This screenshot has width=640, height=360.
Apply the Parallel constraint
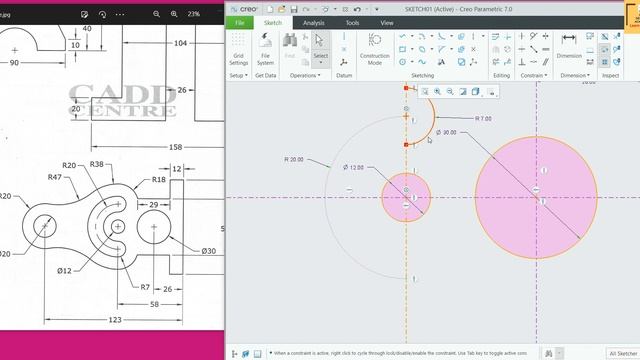coord(546,62)
